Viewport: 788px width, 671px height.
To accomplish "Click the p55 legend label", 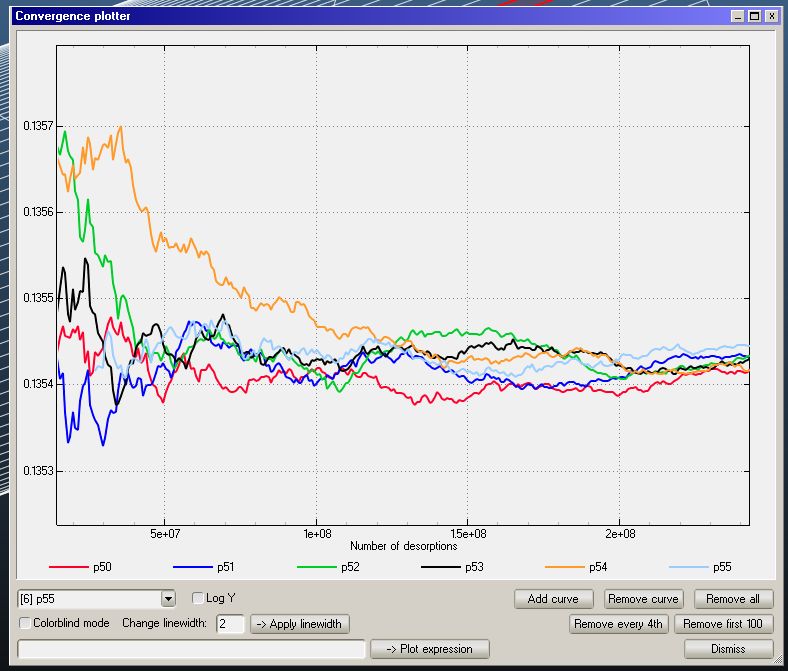I will pos(722,567).
